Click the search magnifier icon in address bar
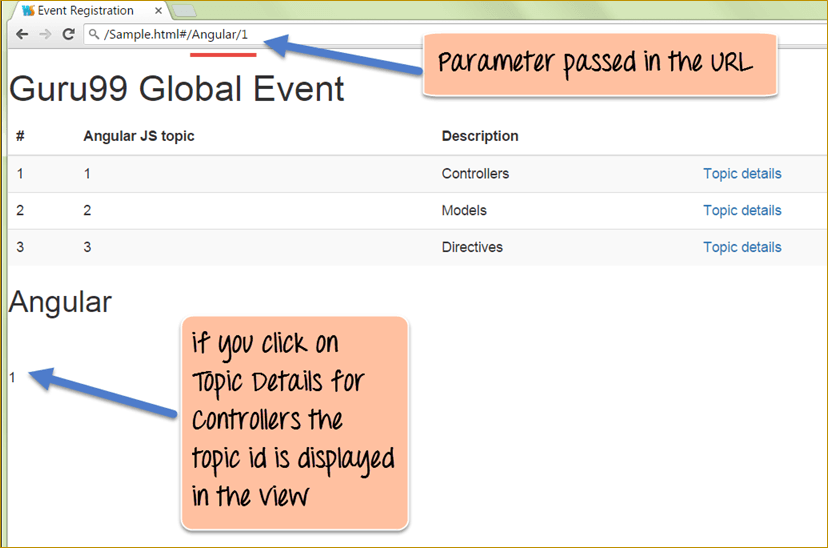The image size is (828, 548). click(x=94, y=35)
